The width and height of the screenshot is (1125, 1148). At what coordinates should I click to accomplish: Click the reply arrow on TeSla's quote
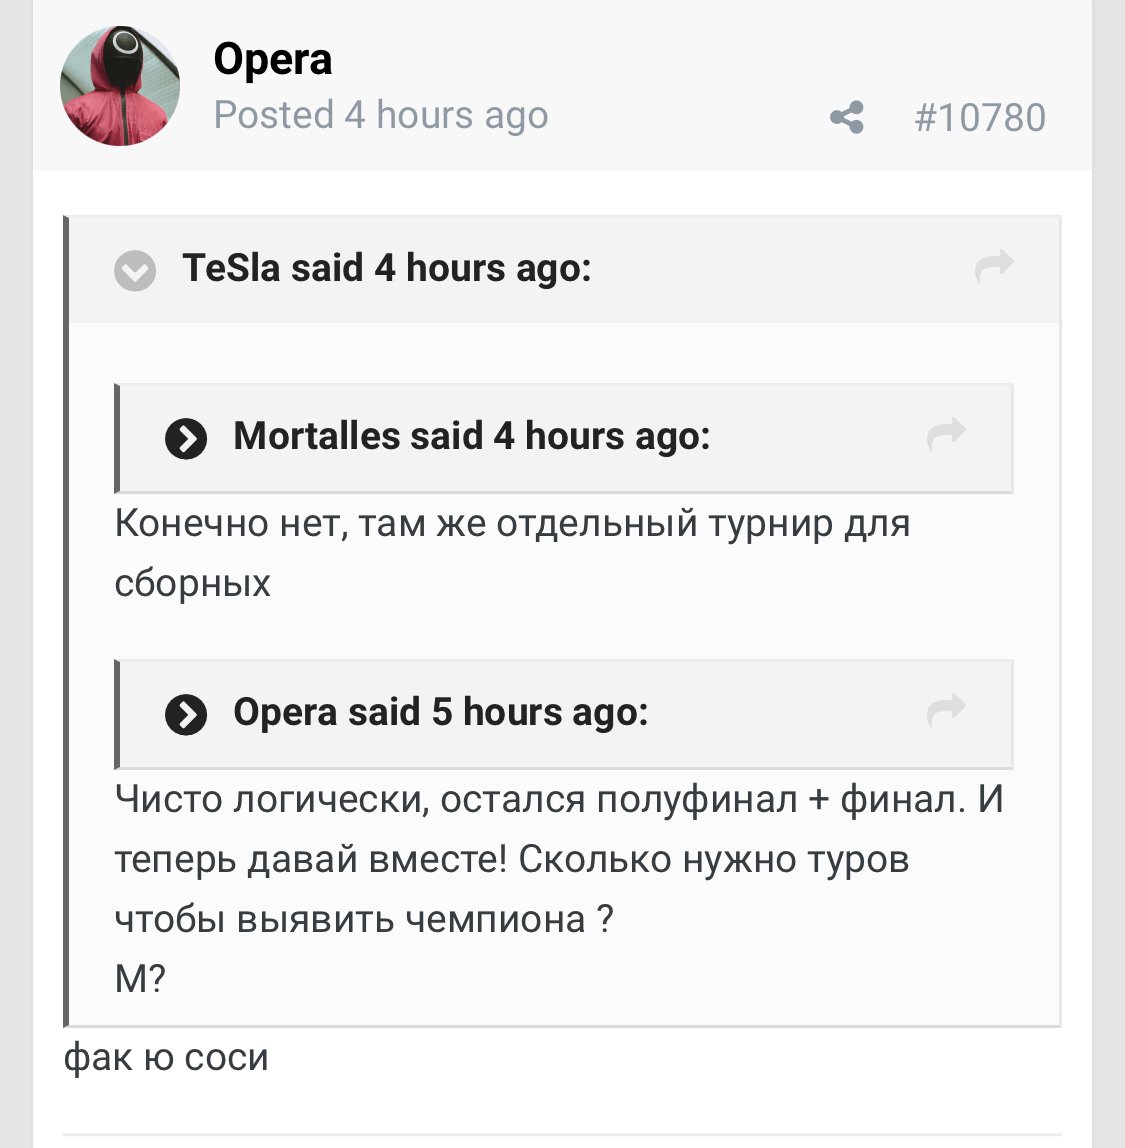click(993, 266)
